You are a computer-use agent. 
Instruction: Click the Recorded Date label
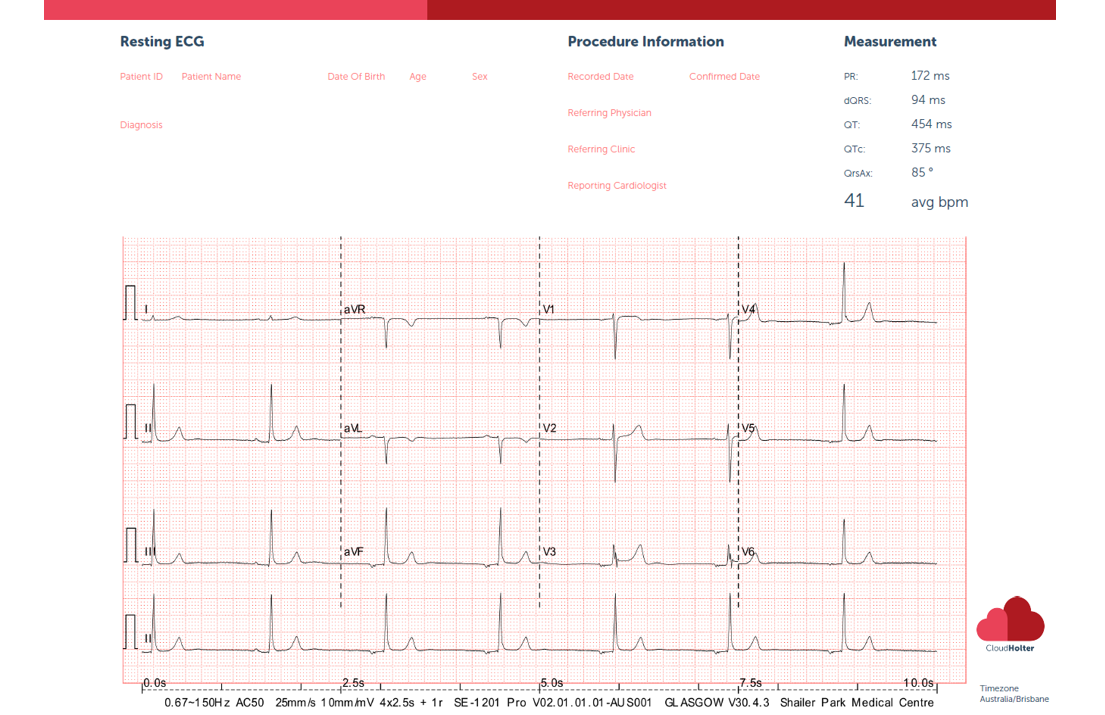tap(600, 77)
